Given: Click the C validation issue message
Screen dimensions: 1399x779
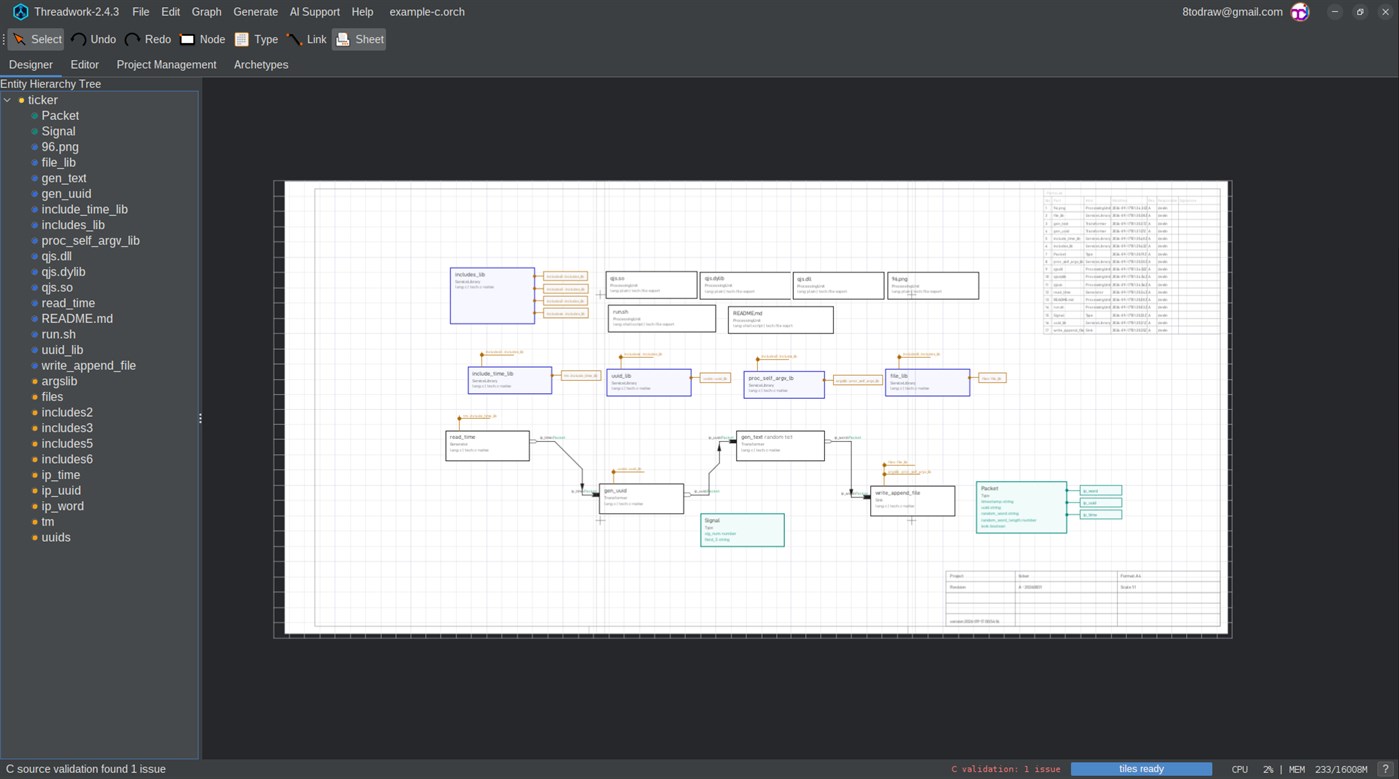Looking at the screenshot, I should 1006,769.
